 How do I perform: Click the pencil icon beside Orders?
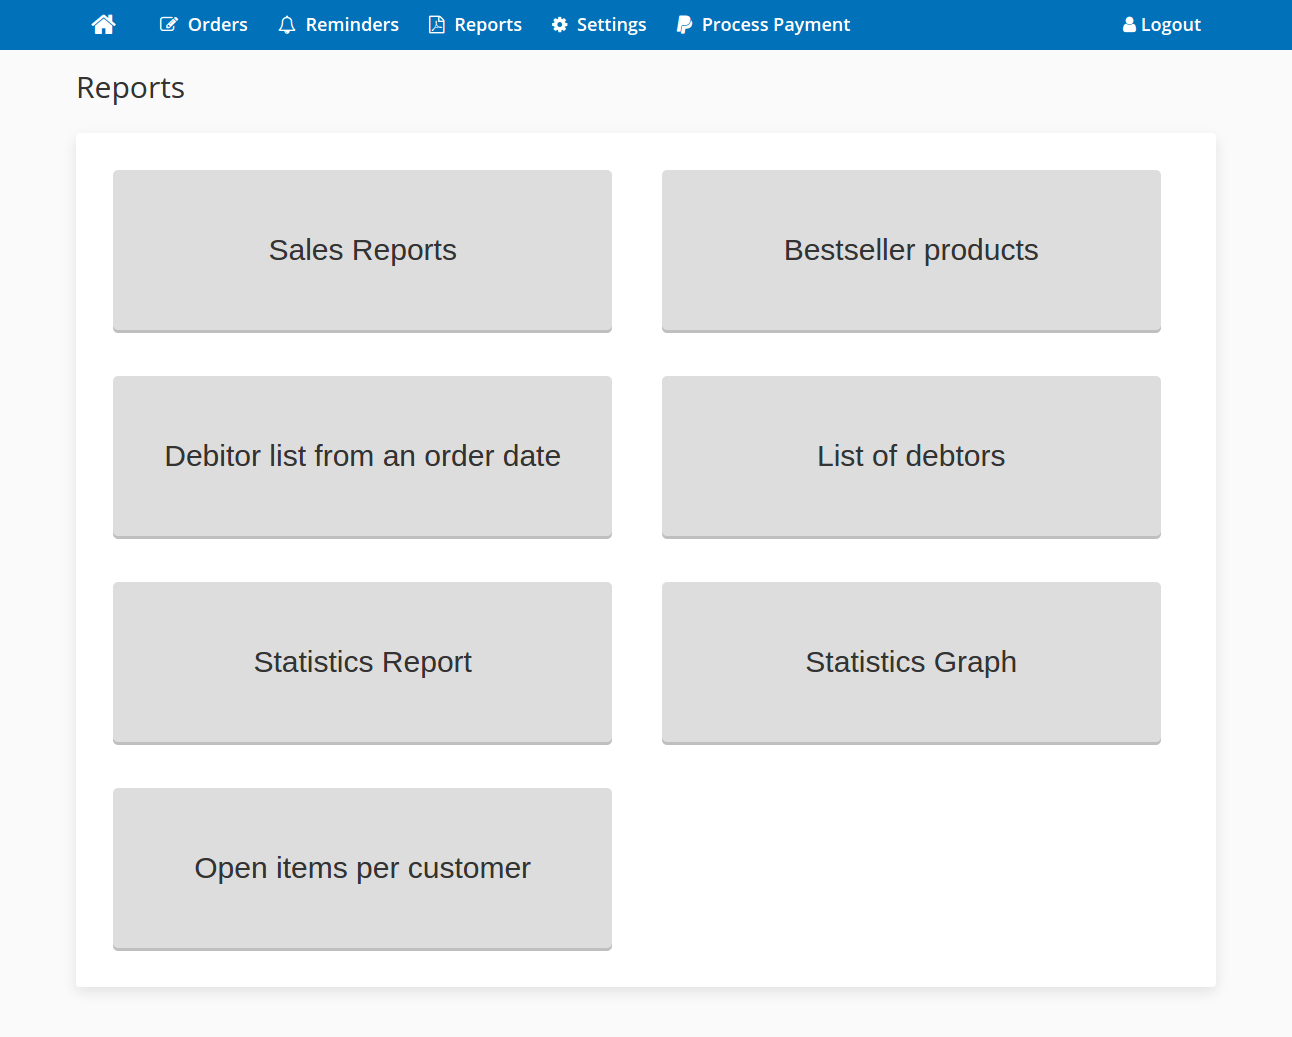coord(169,25)
